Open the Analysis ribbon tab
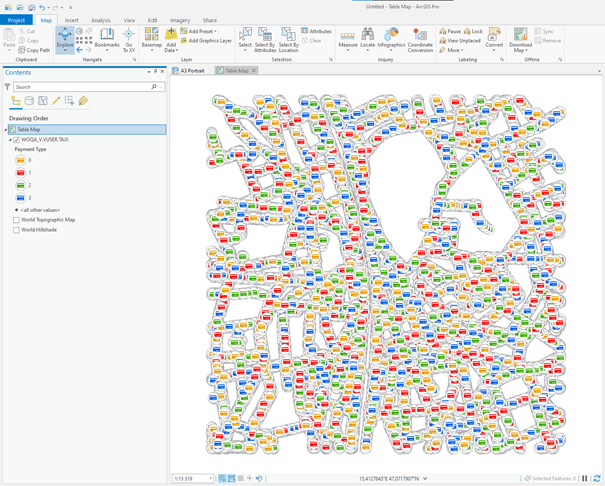Viewport: 605px width, 486px height. pyautogui.click(x=101, y=19)
